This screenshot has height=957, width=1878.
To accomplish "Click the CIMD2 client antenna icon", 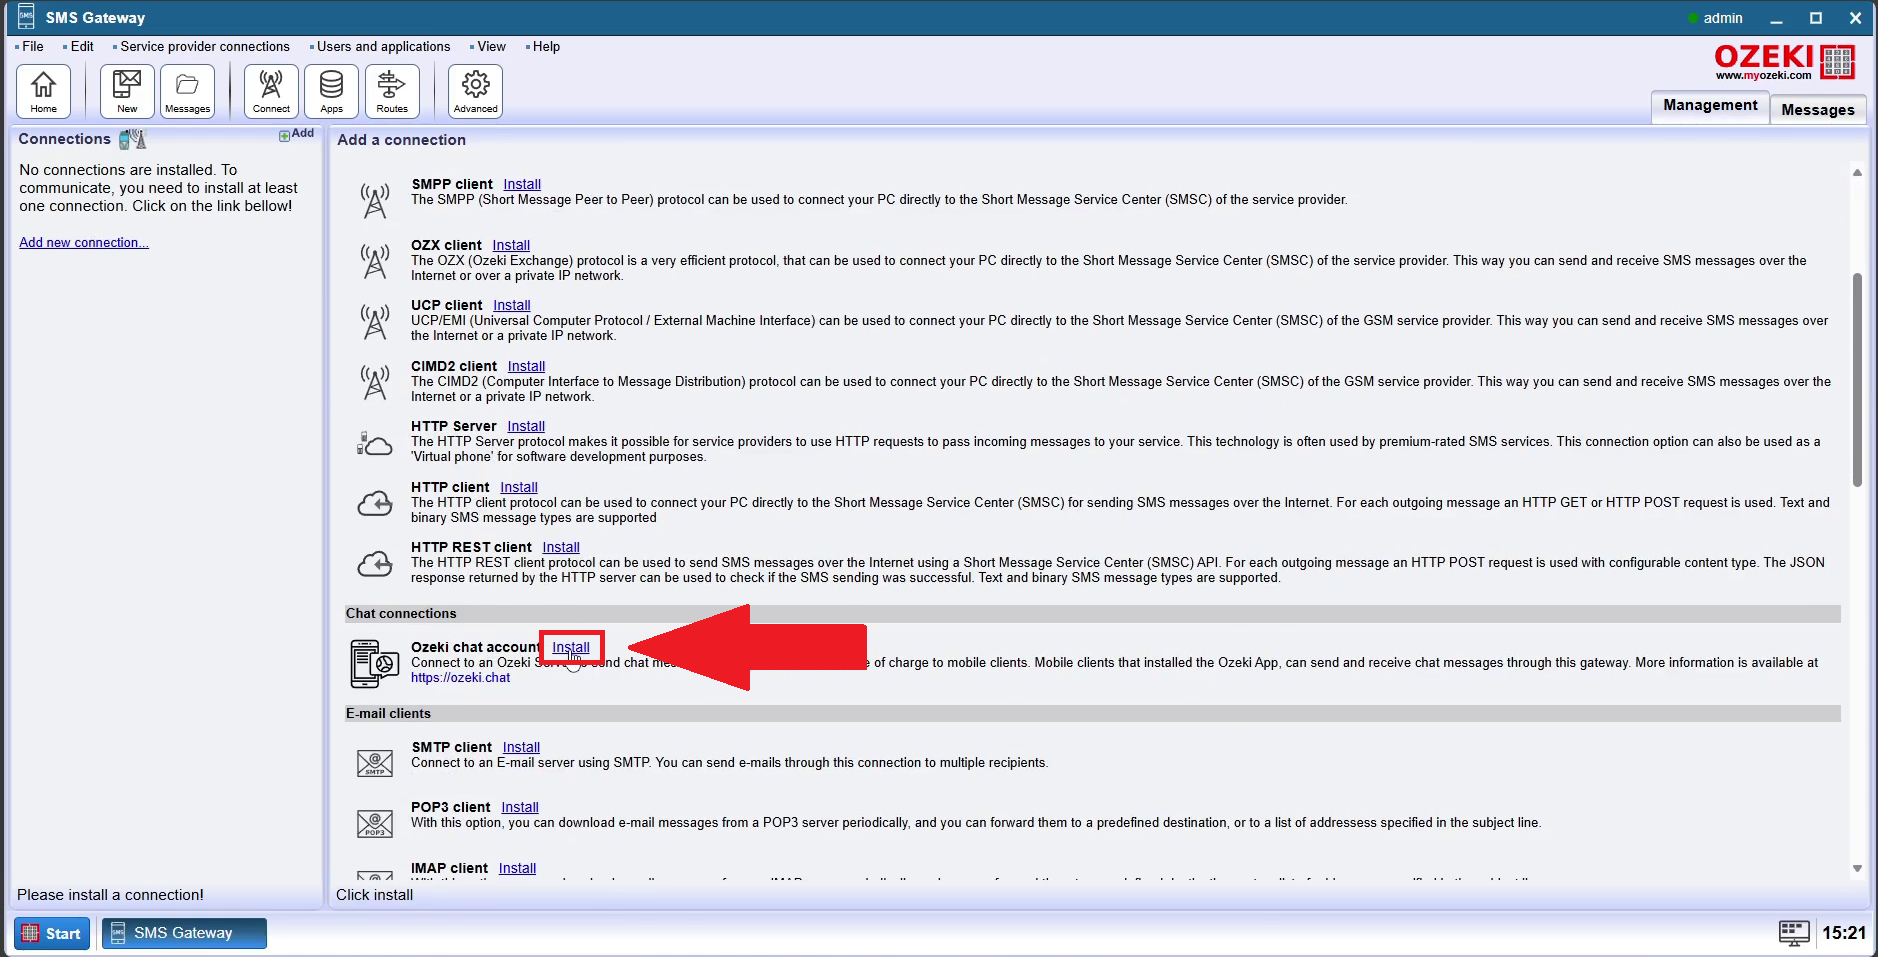I will [x=375, y=382].
